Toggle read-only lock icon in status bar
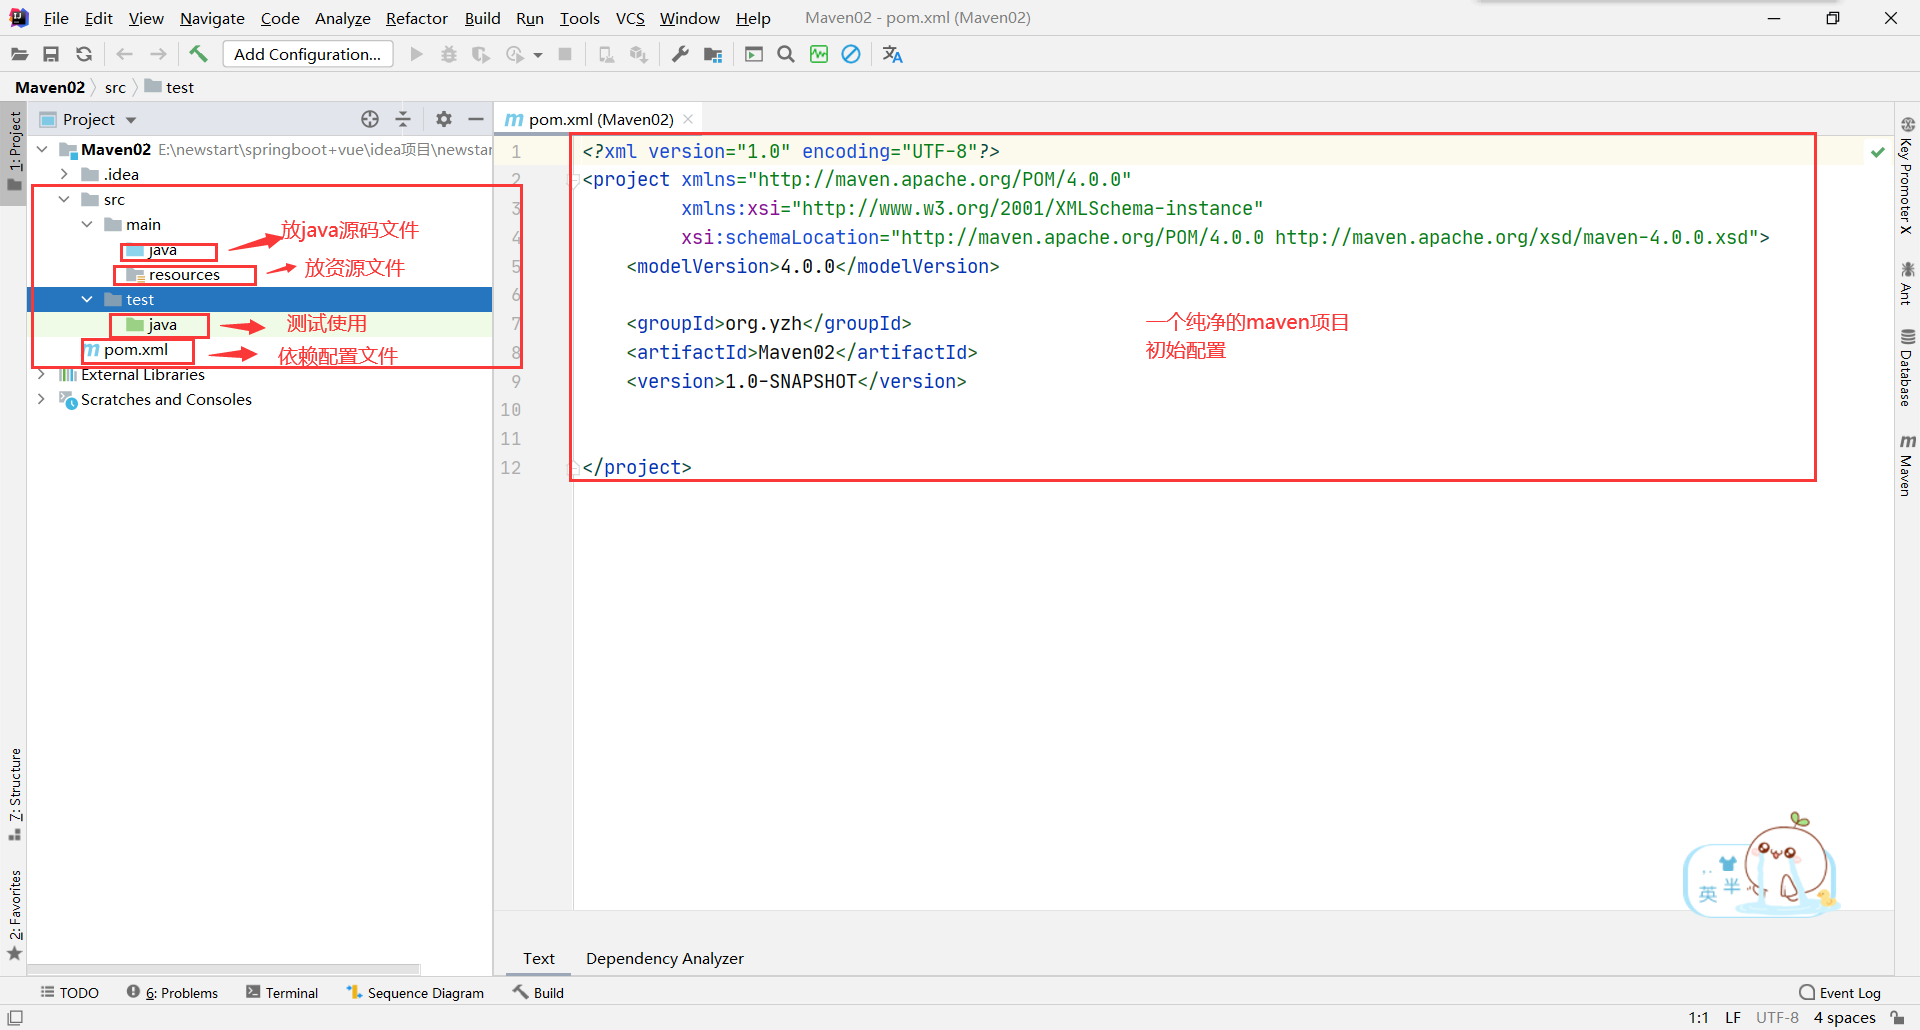Screen dimensions: 1920x1030 (x=1897, y=1017)
